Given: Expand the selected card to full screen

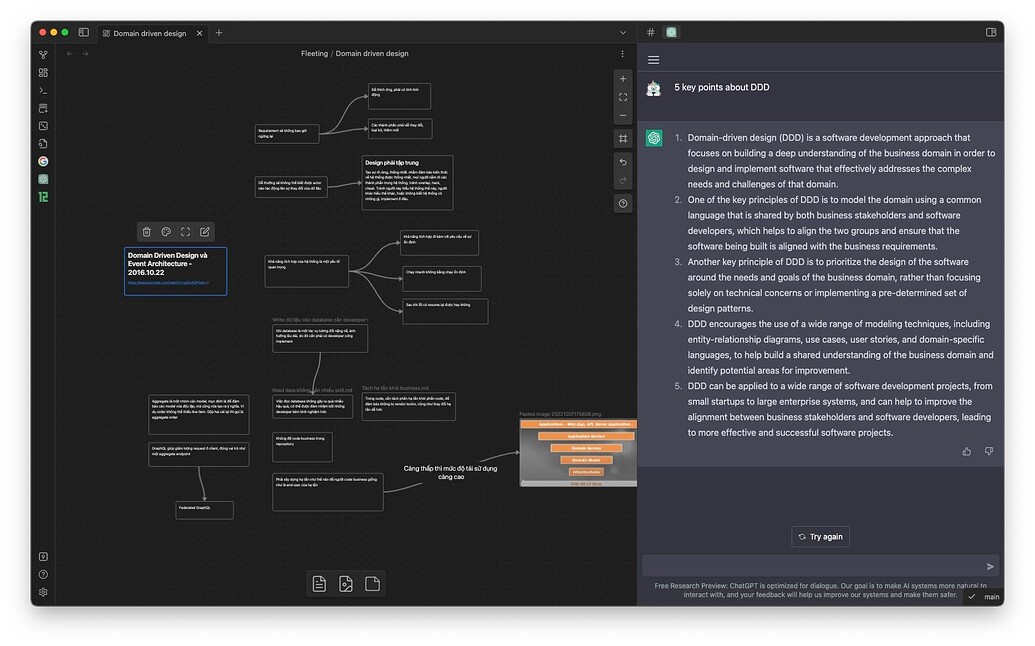Looking at the screenshot, I should coord(185,231).
